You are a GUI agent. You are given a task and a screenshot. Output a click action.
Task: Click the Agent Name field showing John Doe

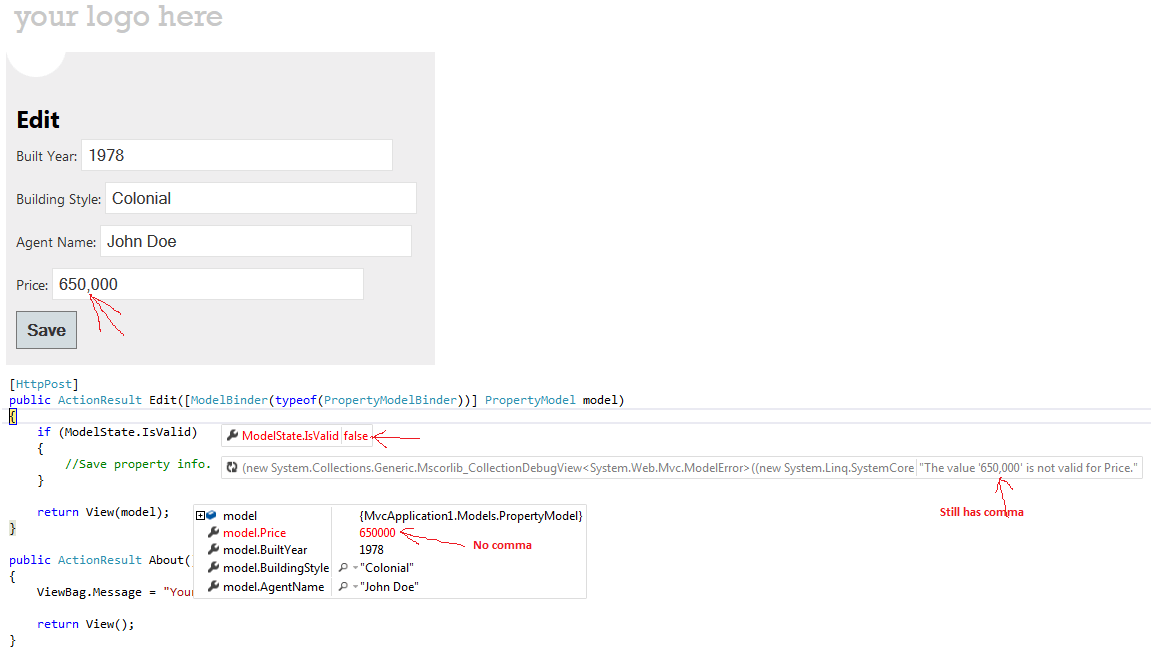[255, 241]
